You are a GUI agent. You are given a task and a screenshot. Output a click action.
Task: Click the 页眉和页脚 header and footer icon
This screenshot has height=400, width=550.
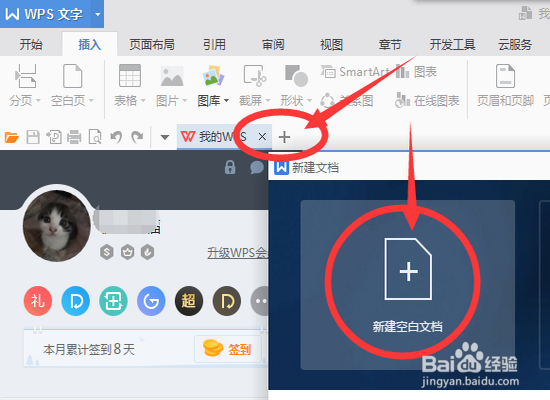point(505,76)
